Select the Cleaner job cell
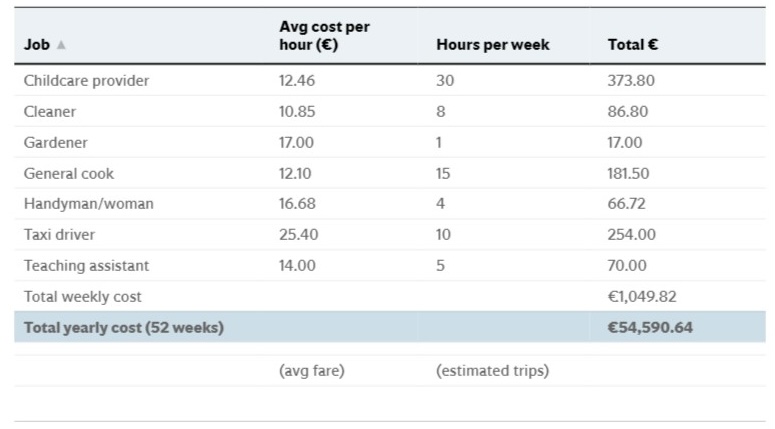 (x=50, y=112)
